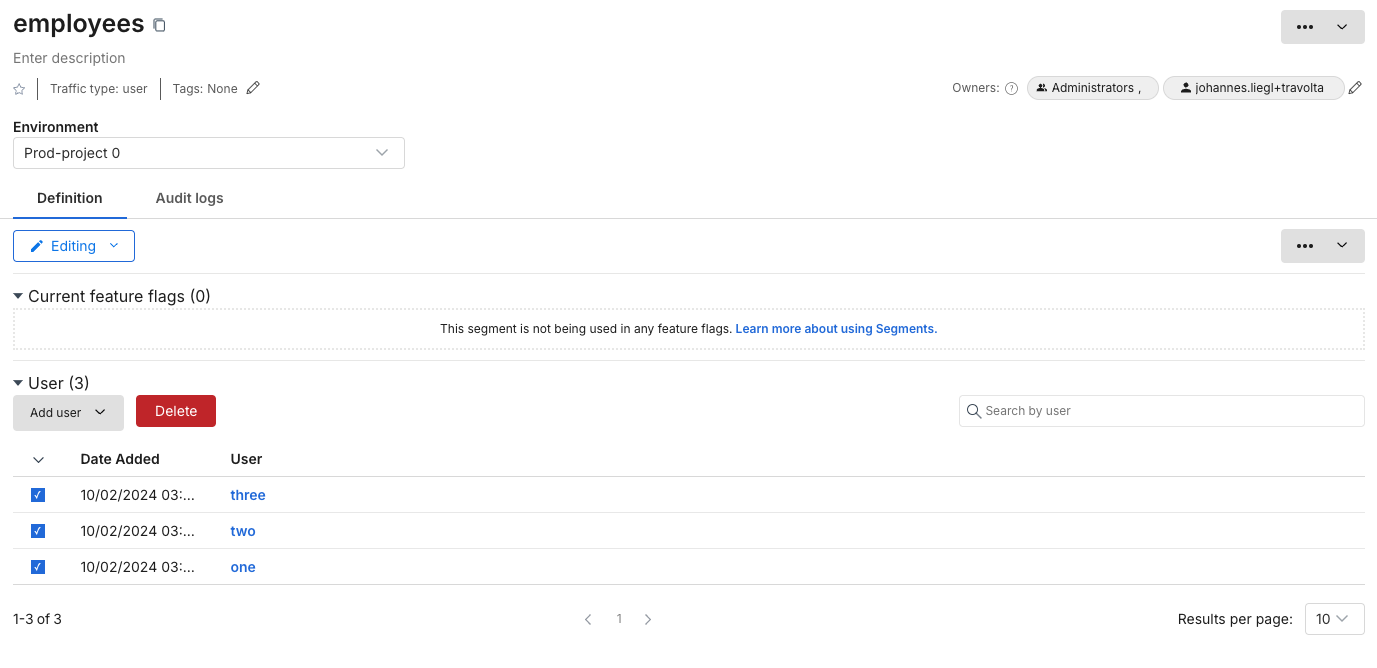Open the Results per page dropdown

(1334, 619)
